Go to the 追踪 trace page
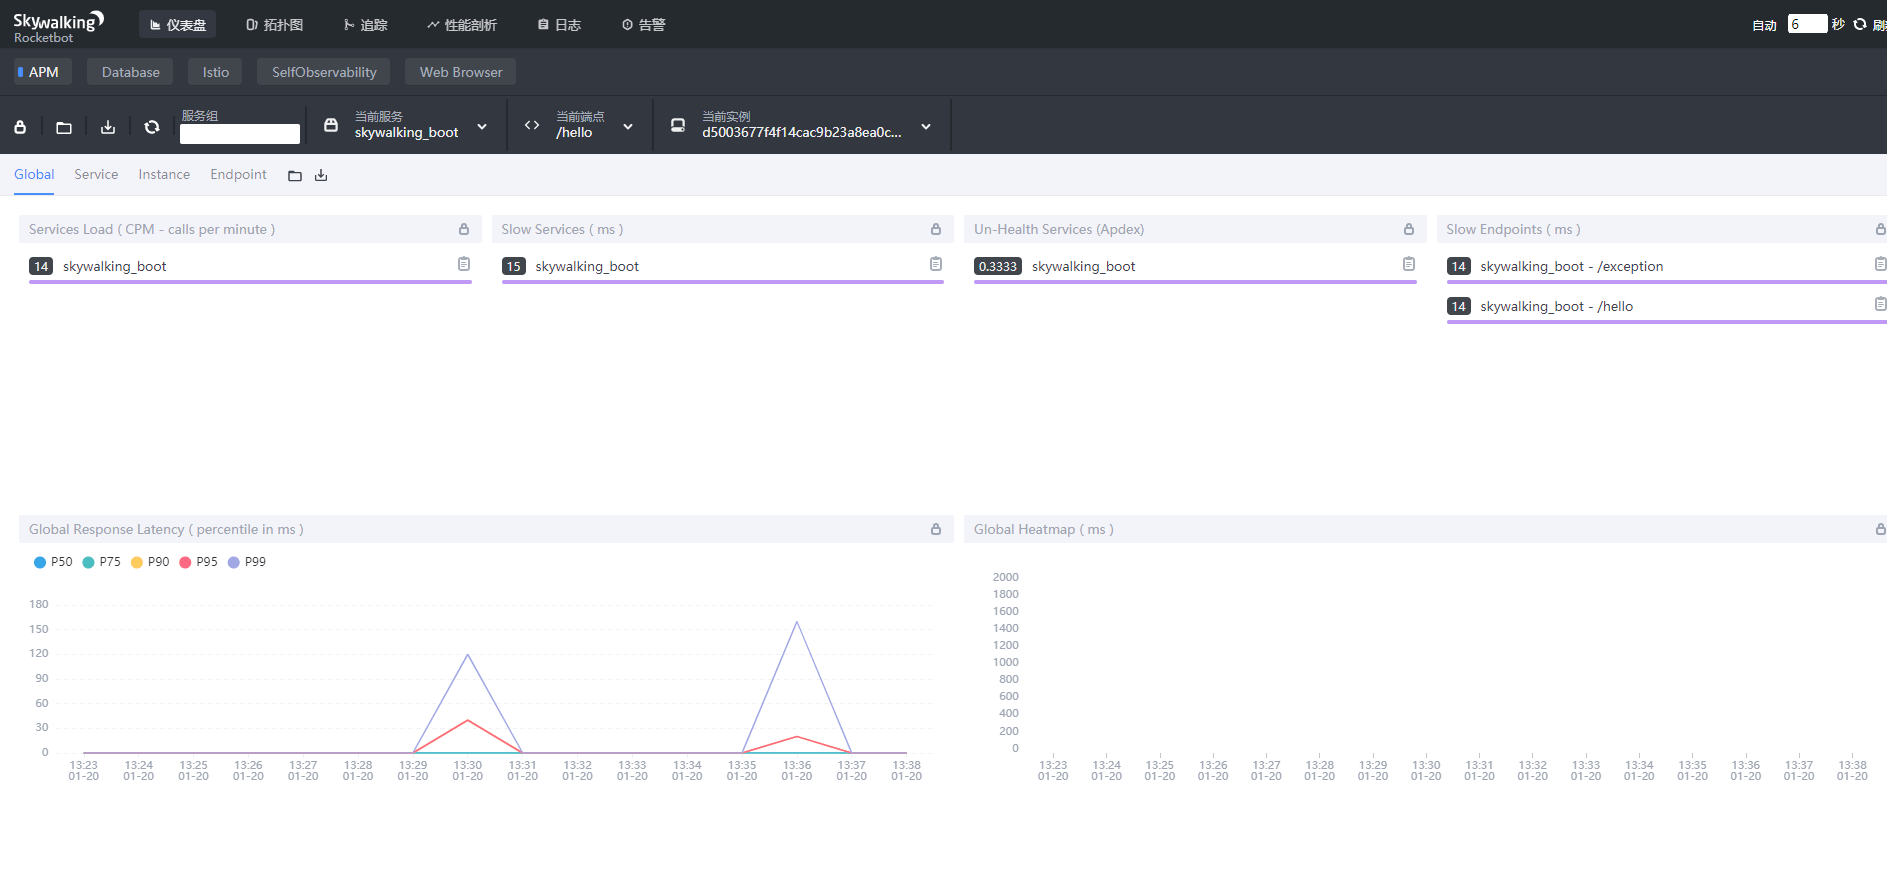Image resolution: width=1887 pixels, height=887 pixels. pyautogui.click(x=365, y=24)
